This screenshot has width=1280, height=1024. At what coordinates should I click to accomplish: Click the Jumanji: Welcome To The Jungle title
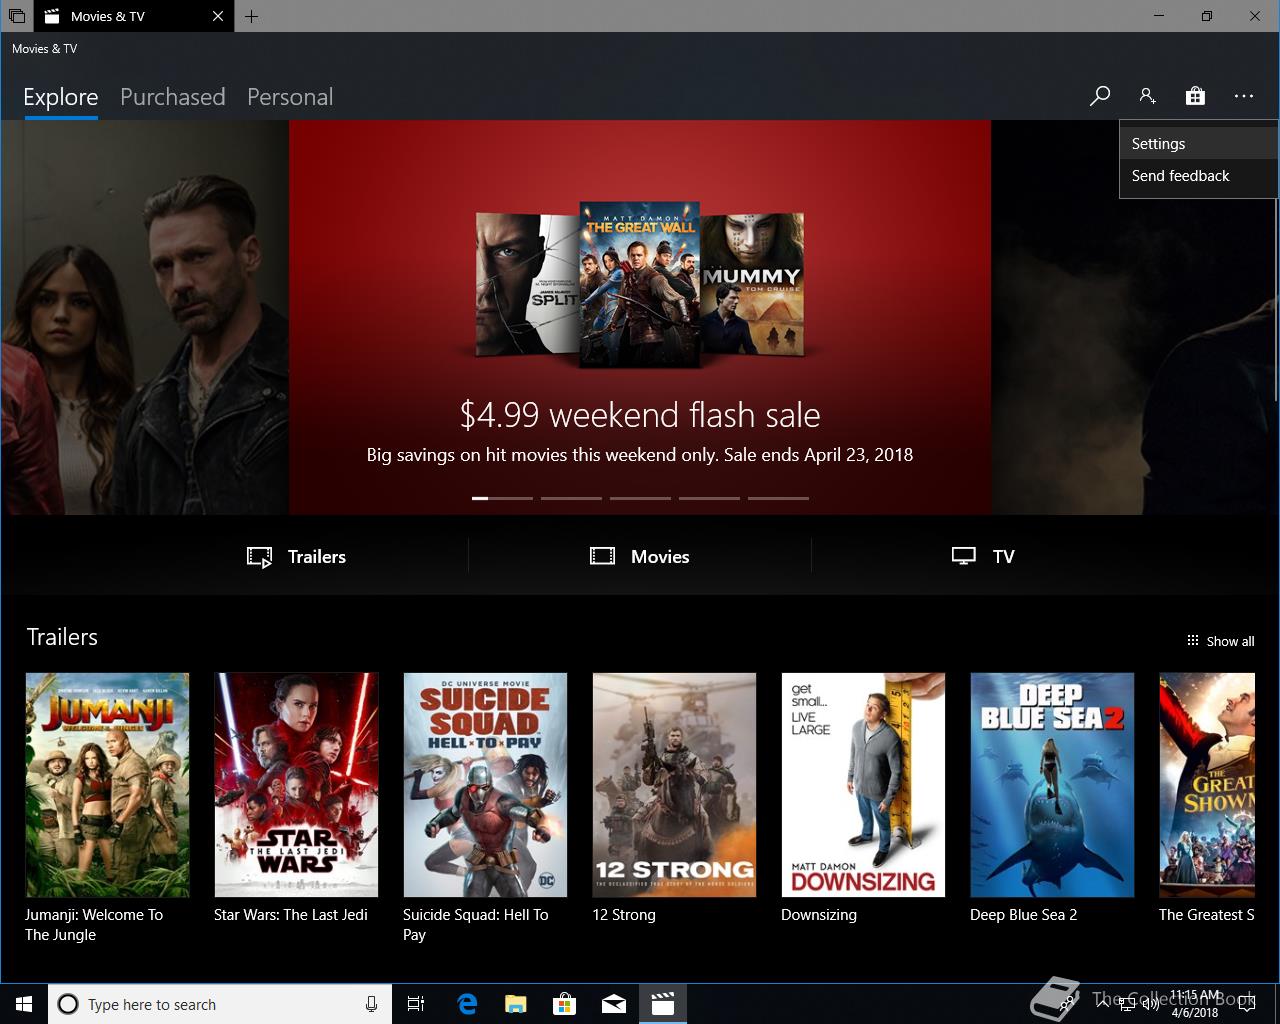click(x=93, y=925)
